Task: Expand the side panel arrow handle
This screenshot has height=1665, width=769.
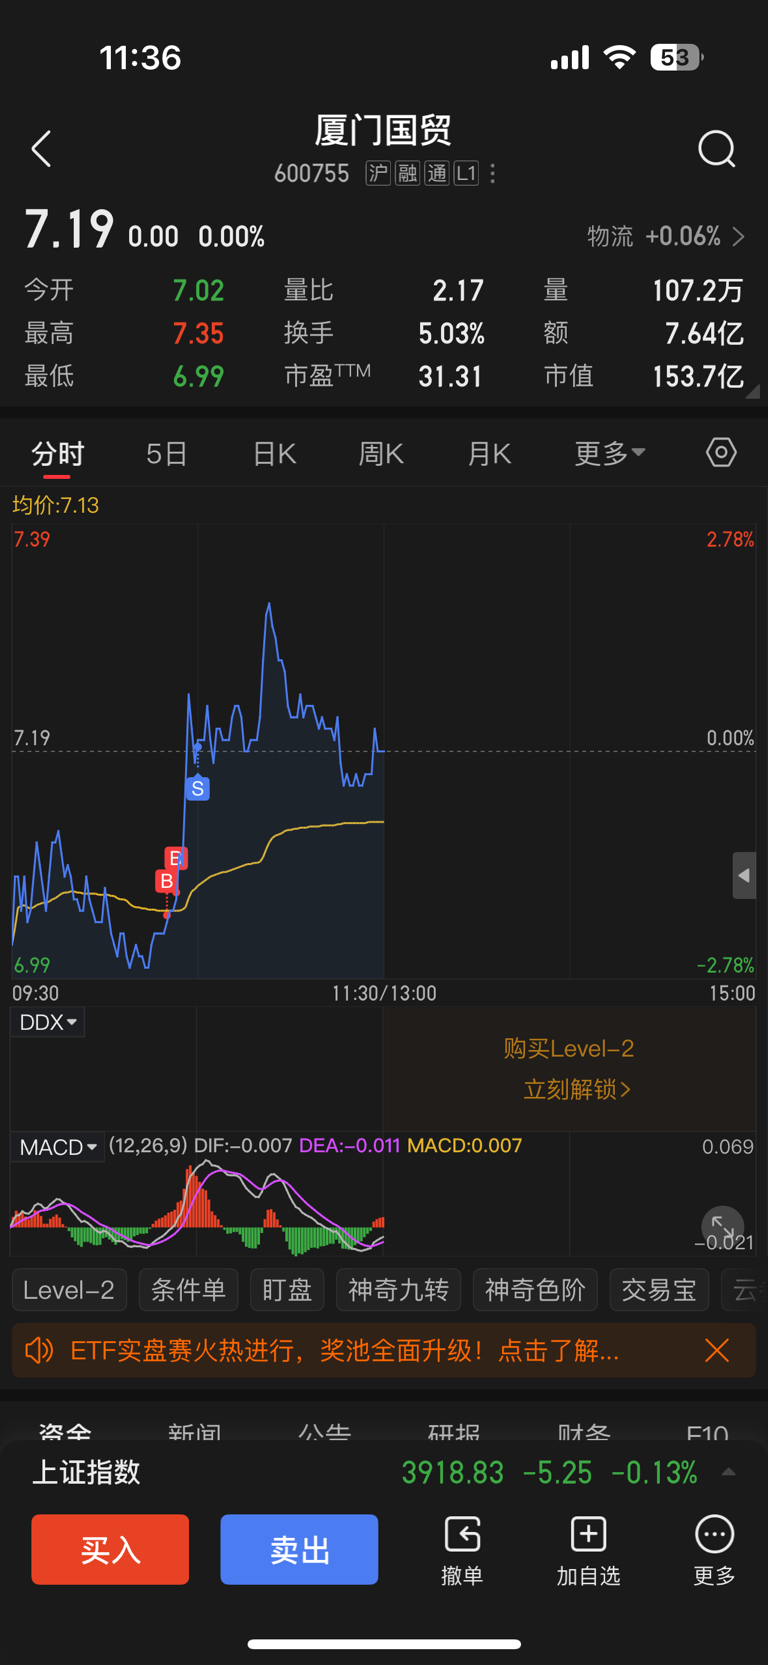Action: click(744, 876)
